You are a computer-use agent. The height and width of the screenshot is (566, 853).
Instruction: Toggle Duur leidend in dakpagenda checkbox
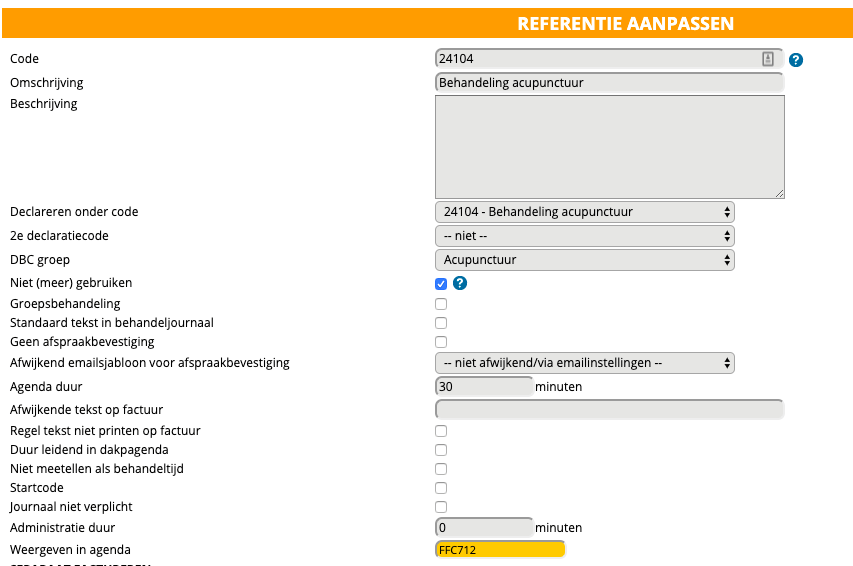pyautogui.click(x=441, y=450)
